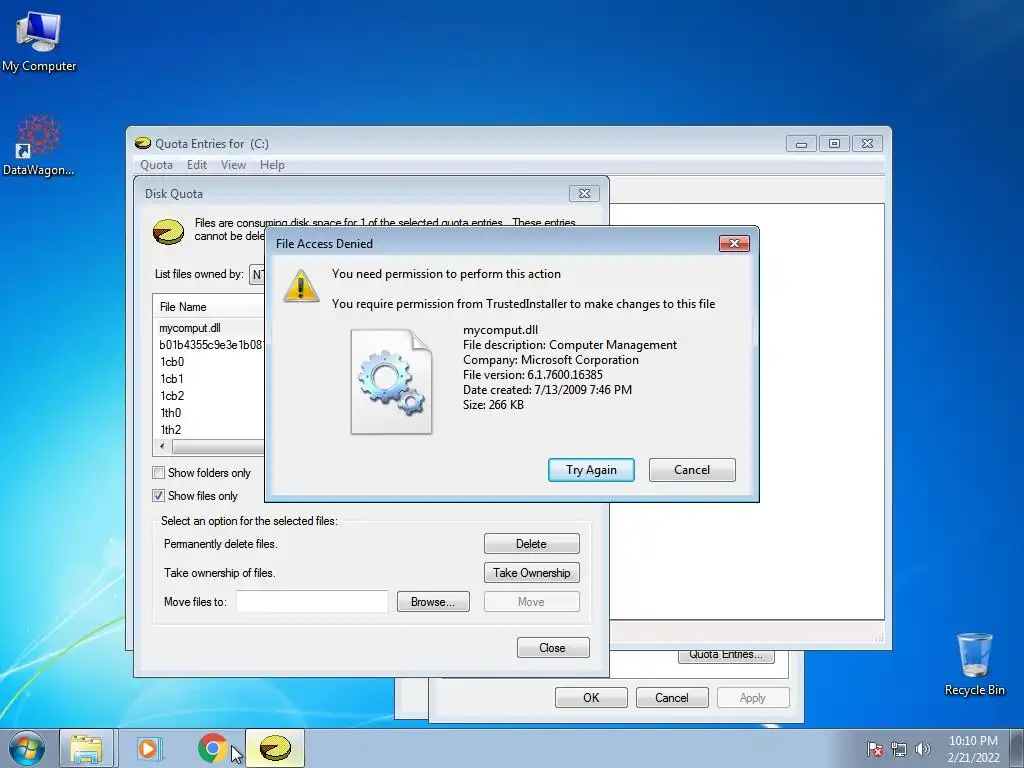Screen dimensions: 1024x768
Task: Open the Help menu
Action: (272, 165)
